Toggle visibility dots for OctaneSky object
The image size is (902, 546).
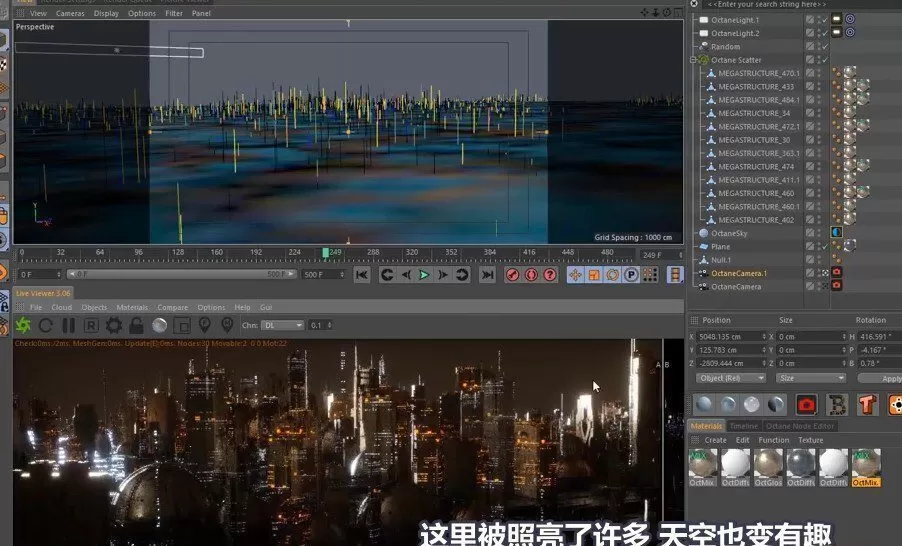(x=818, y=233)
